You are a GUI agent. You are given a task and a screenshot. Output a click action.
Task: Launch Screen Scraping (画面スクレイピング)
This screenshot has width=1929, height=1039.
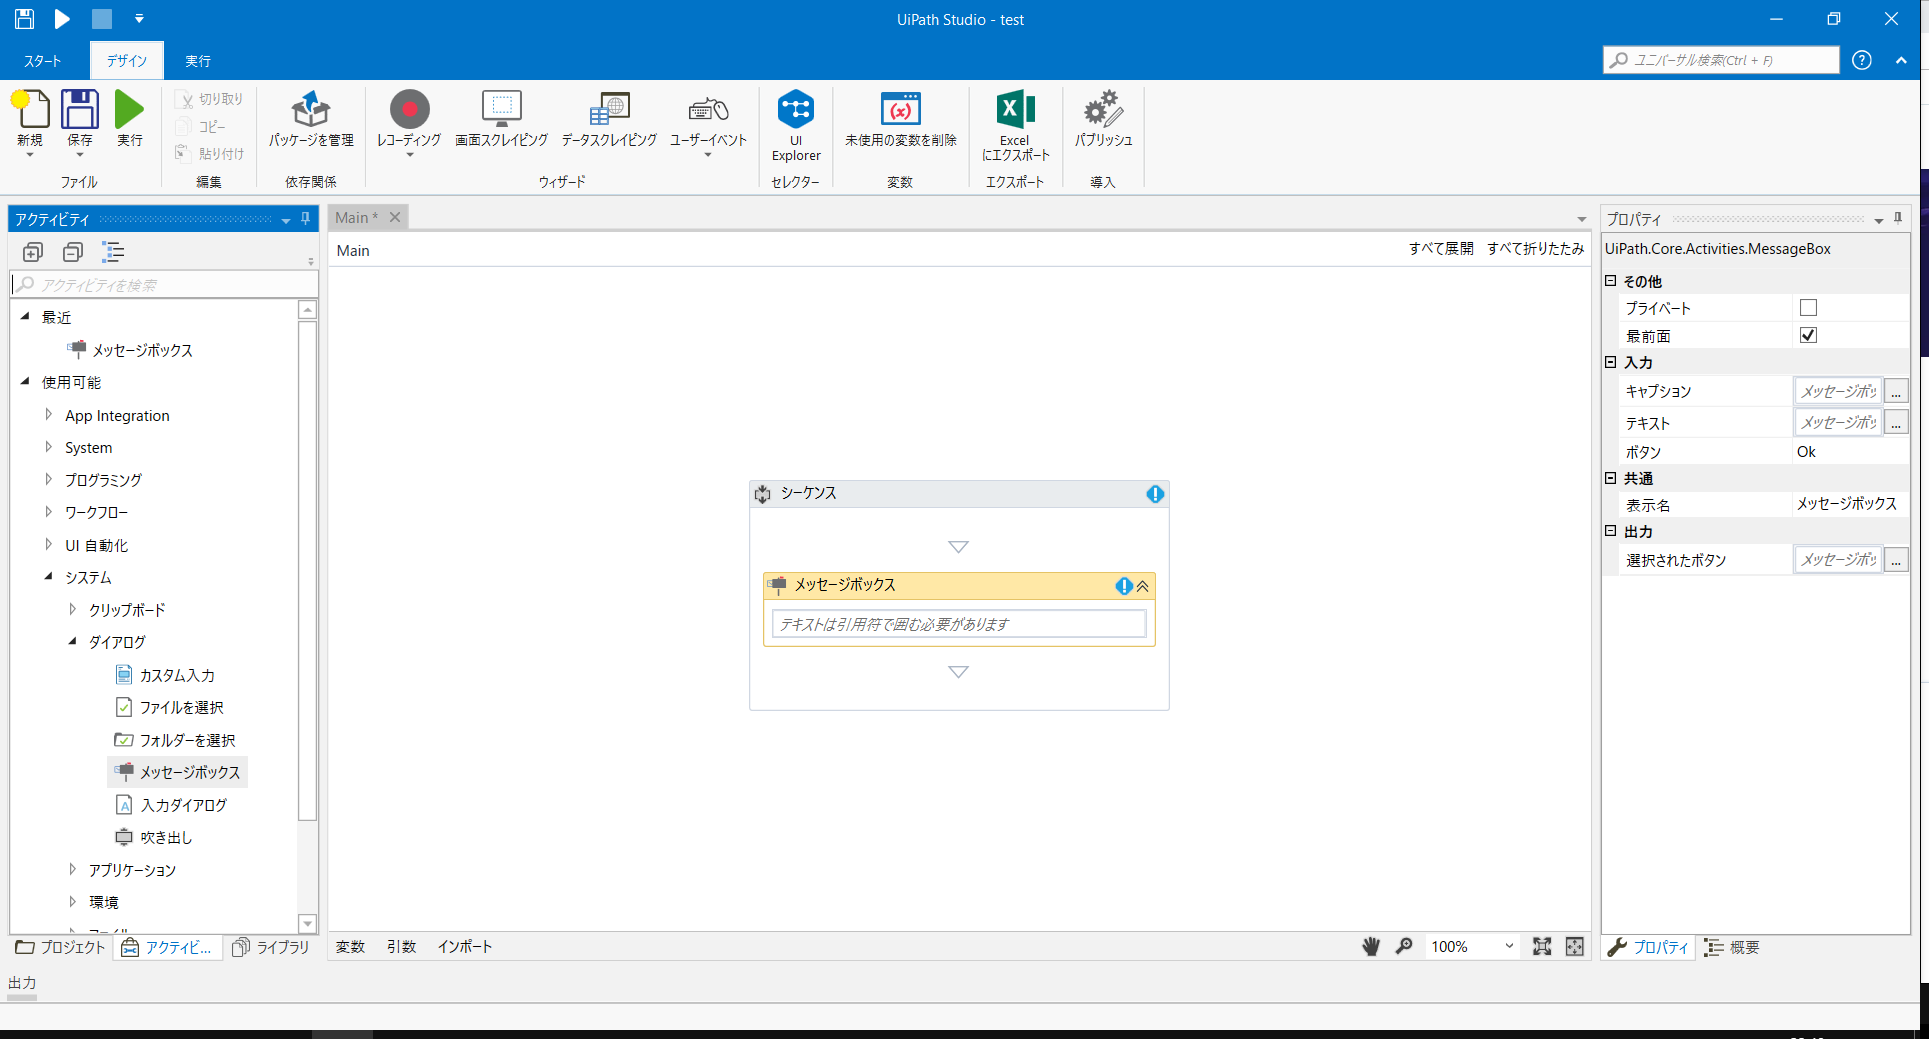pos(501,119)
